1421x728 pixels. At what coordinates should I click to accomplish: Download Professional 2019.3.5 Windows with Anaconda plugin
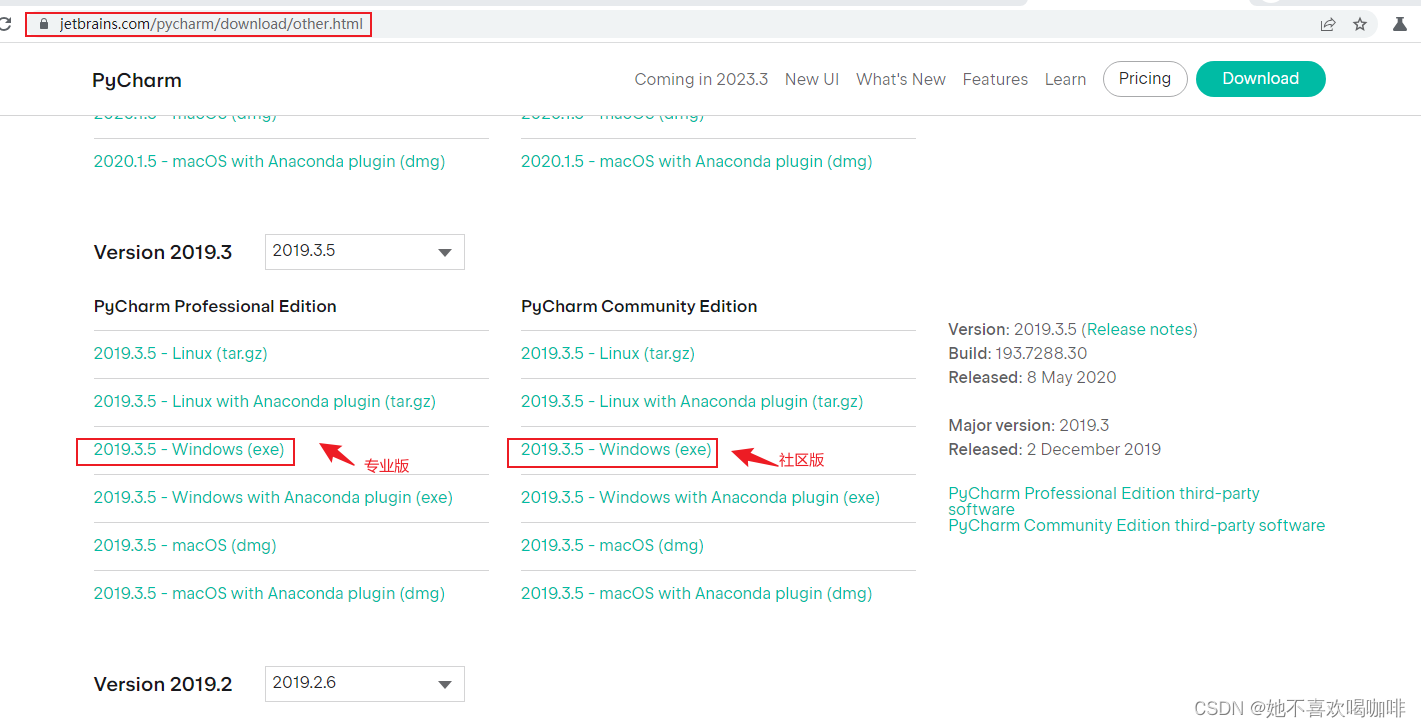pos(273,497)
